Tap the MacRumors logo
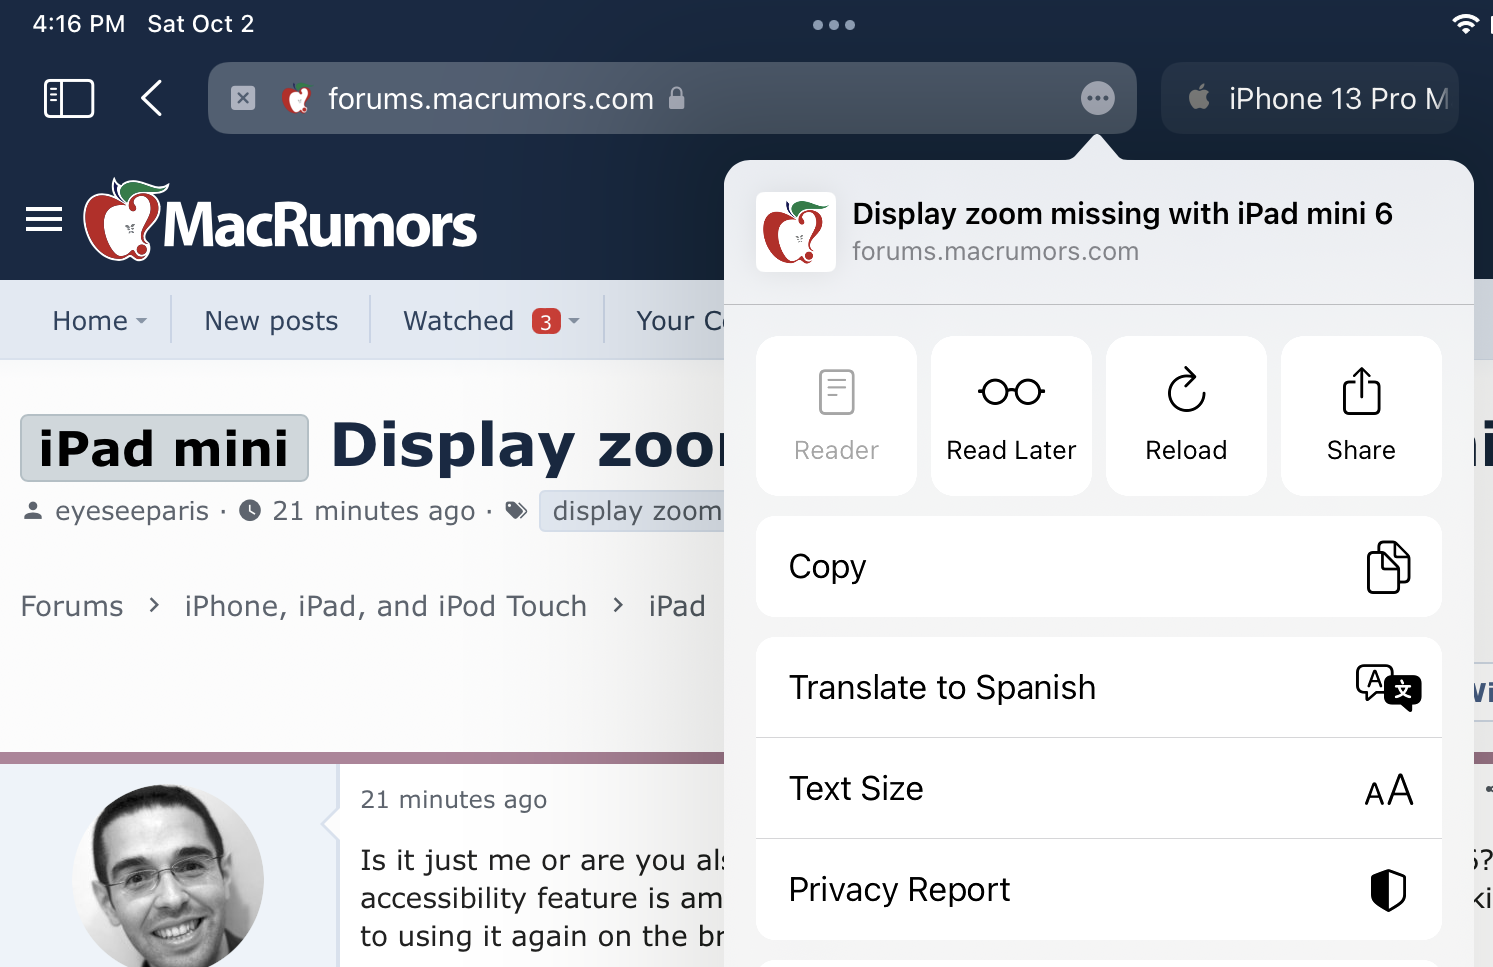Screen dimensions: 1493x967 point(280,220)
